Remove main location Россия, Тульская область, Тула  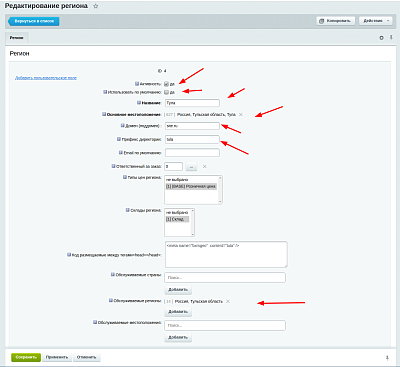[241, 114]
